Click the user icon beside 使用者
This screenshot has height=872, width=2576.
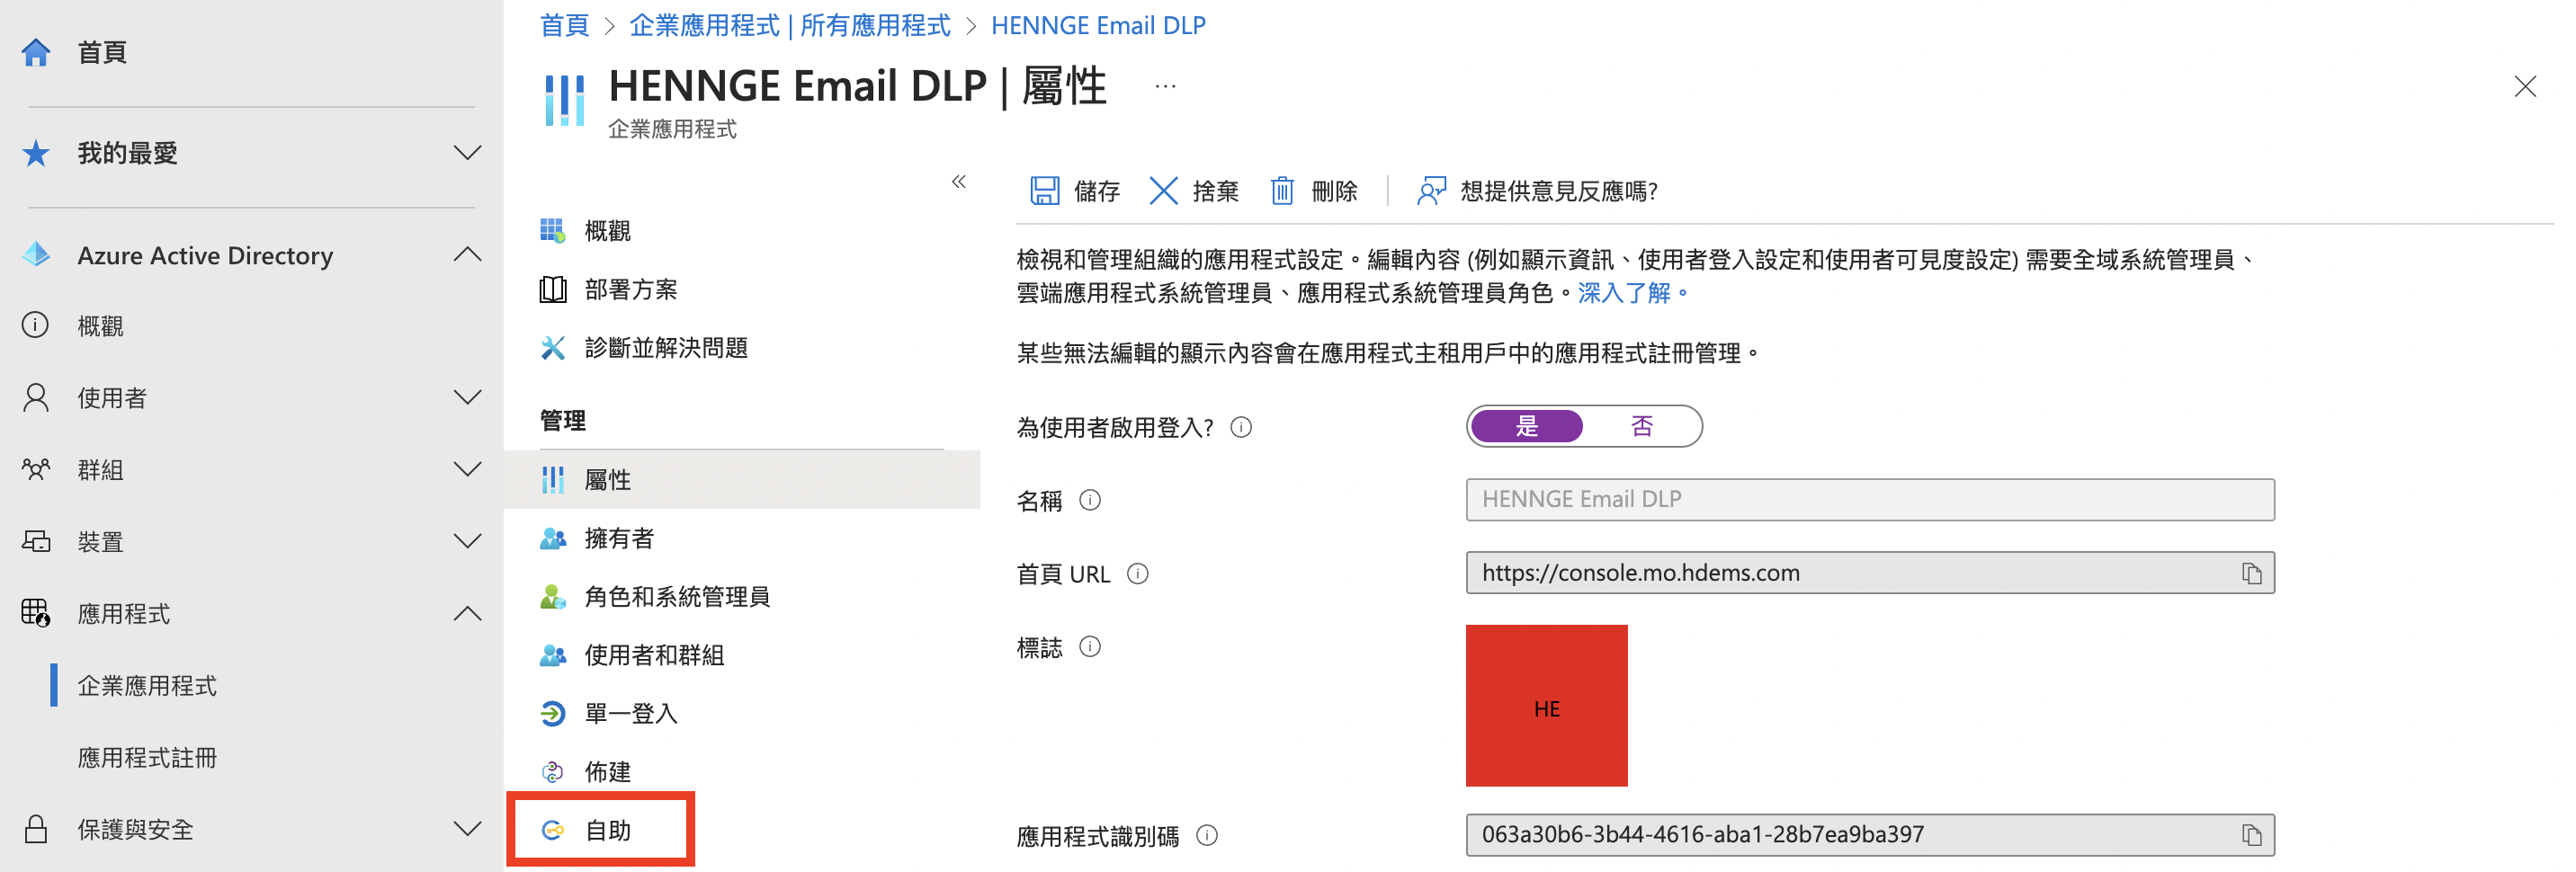[36, 397]
